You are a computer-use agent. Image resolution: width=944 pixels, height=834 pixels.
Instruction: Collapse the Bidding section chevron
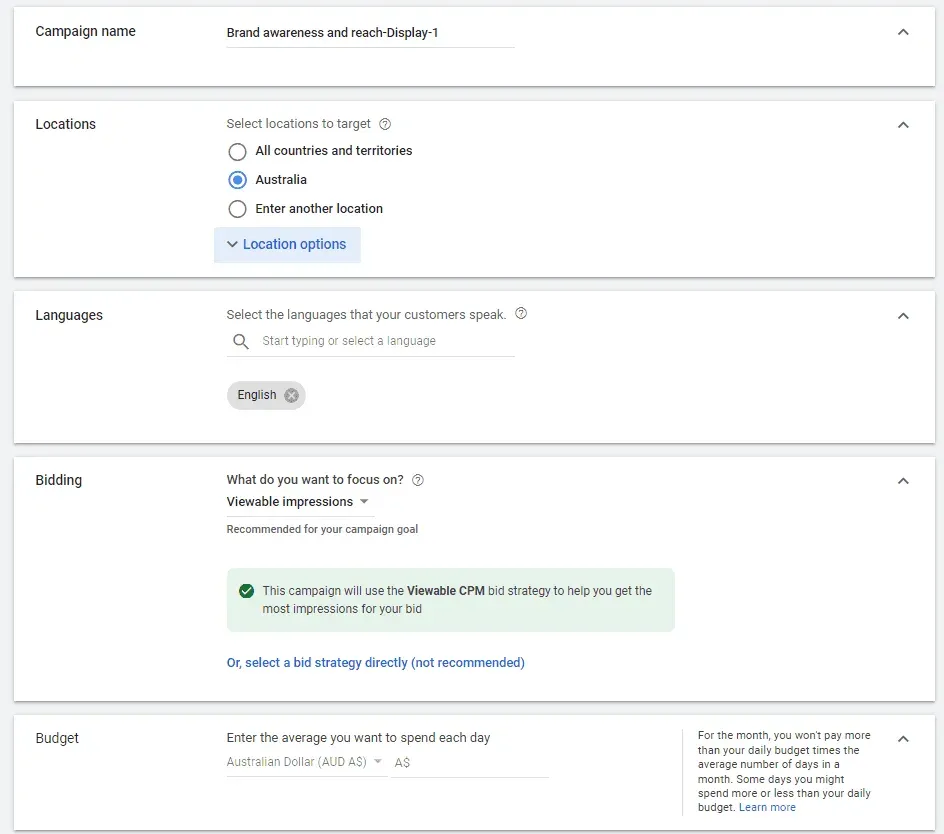coord(903,481)
